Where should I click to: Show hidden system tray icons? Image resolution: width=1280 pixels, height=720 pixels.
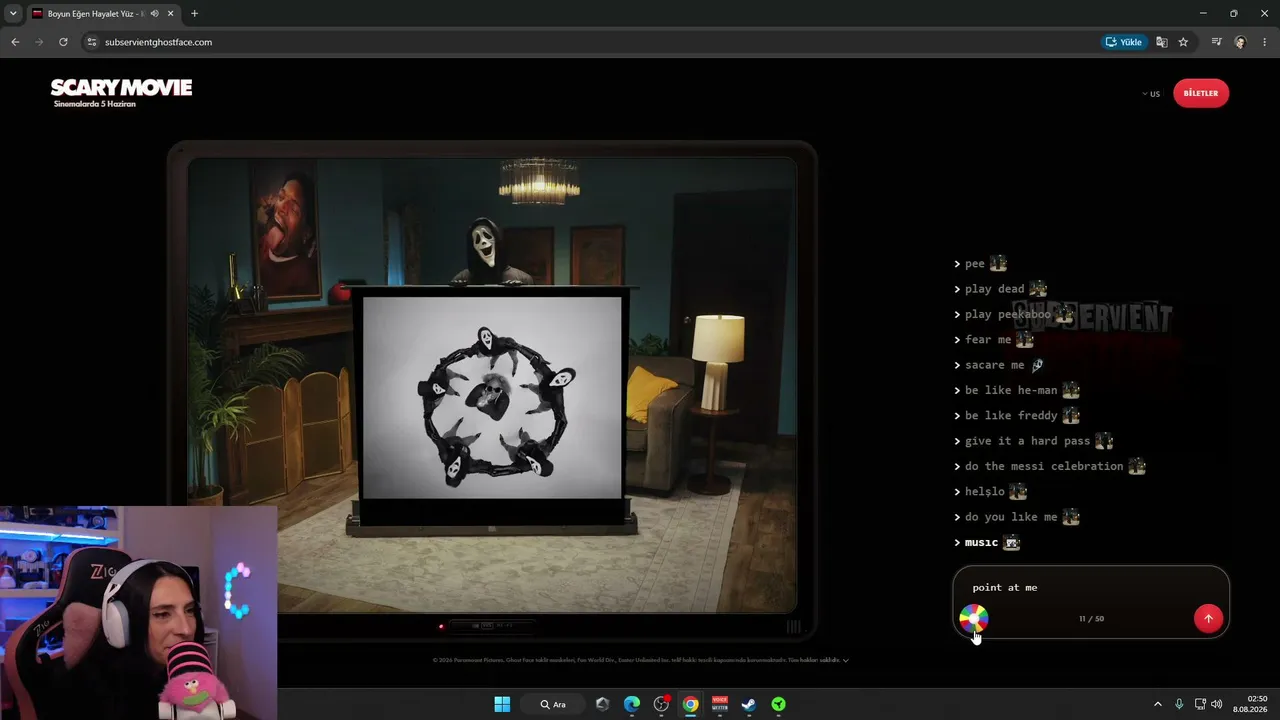[x=1158, y=704]
